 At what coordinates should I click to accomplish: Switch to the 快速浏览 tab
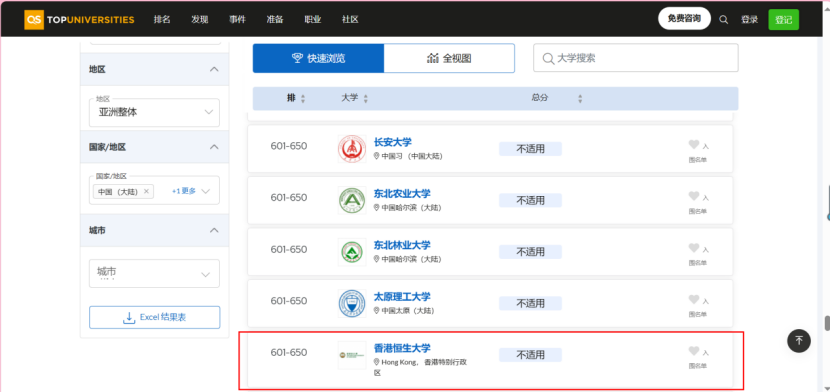pyautogui.click(x=318, y=58)
